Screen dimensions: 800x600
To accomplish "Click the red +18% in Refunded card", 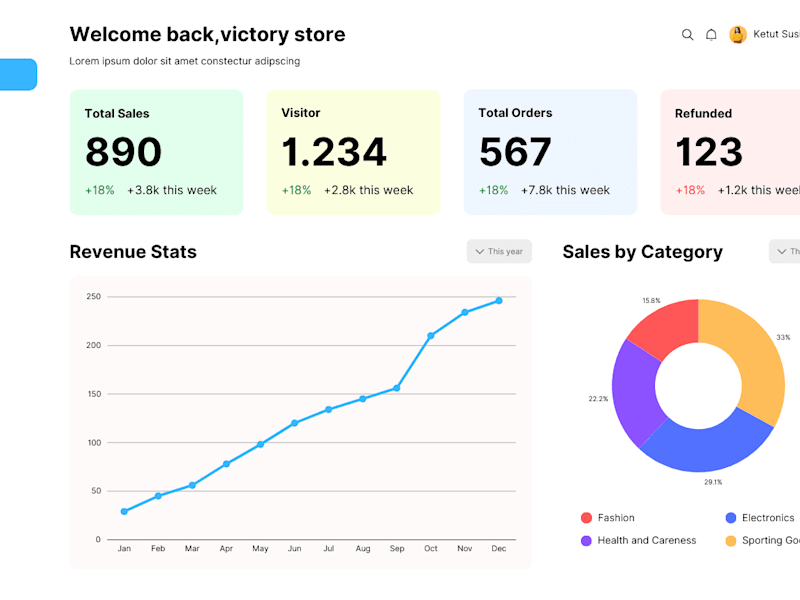I will click(x=690, y=190).
